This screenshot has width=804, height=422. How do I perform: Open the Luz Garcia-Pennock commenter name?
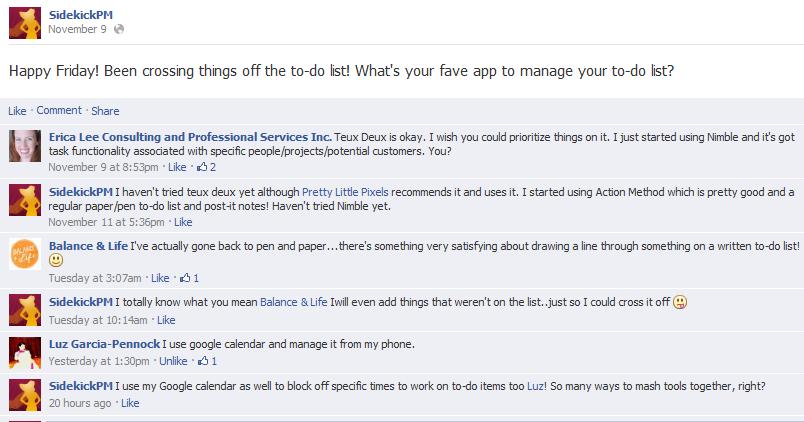tap(105, 344)
